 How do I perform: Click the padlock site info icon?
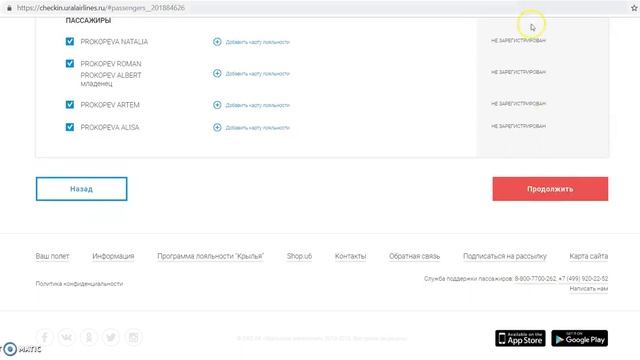[x=9, y=8]
